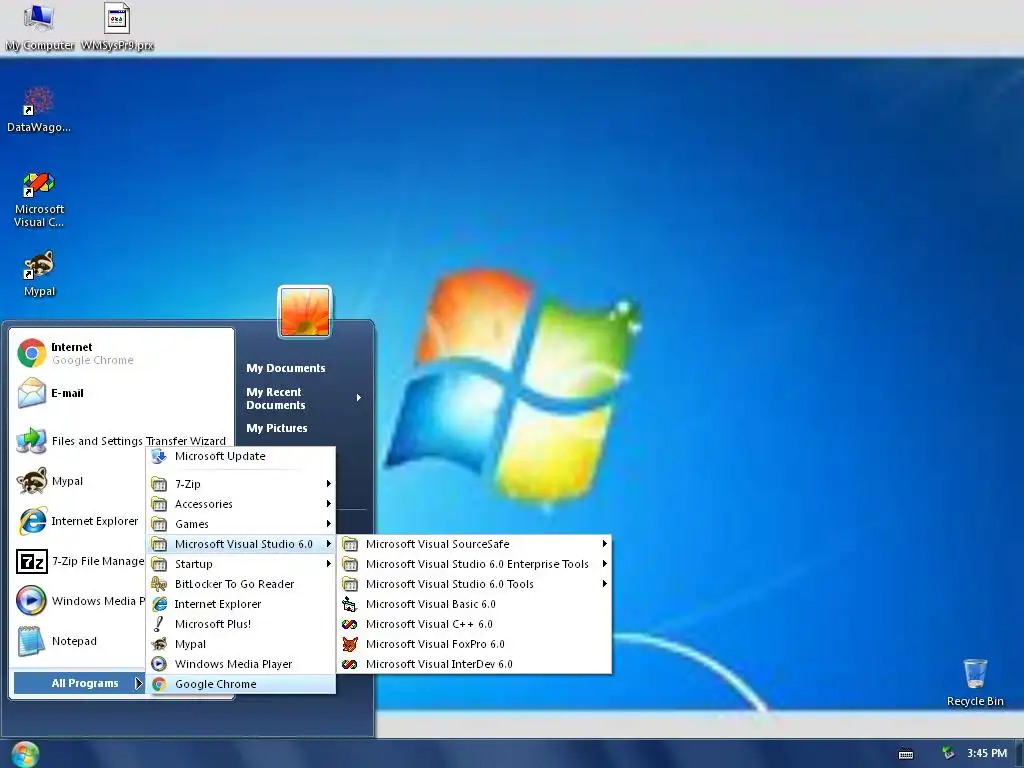This screenshot has width=1024, height=768.
Task: Launch Microsoft Visual Basic 6.0
Action: pyautogui.click(x=475, y=604)
